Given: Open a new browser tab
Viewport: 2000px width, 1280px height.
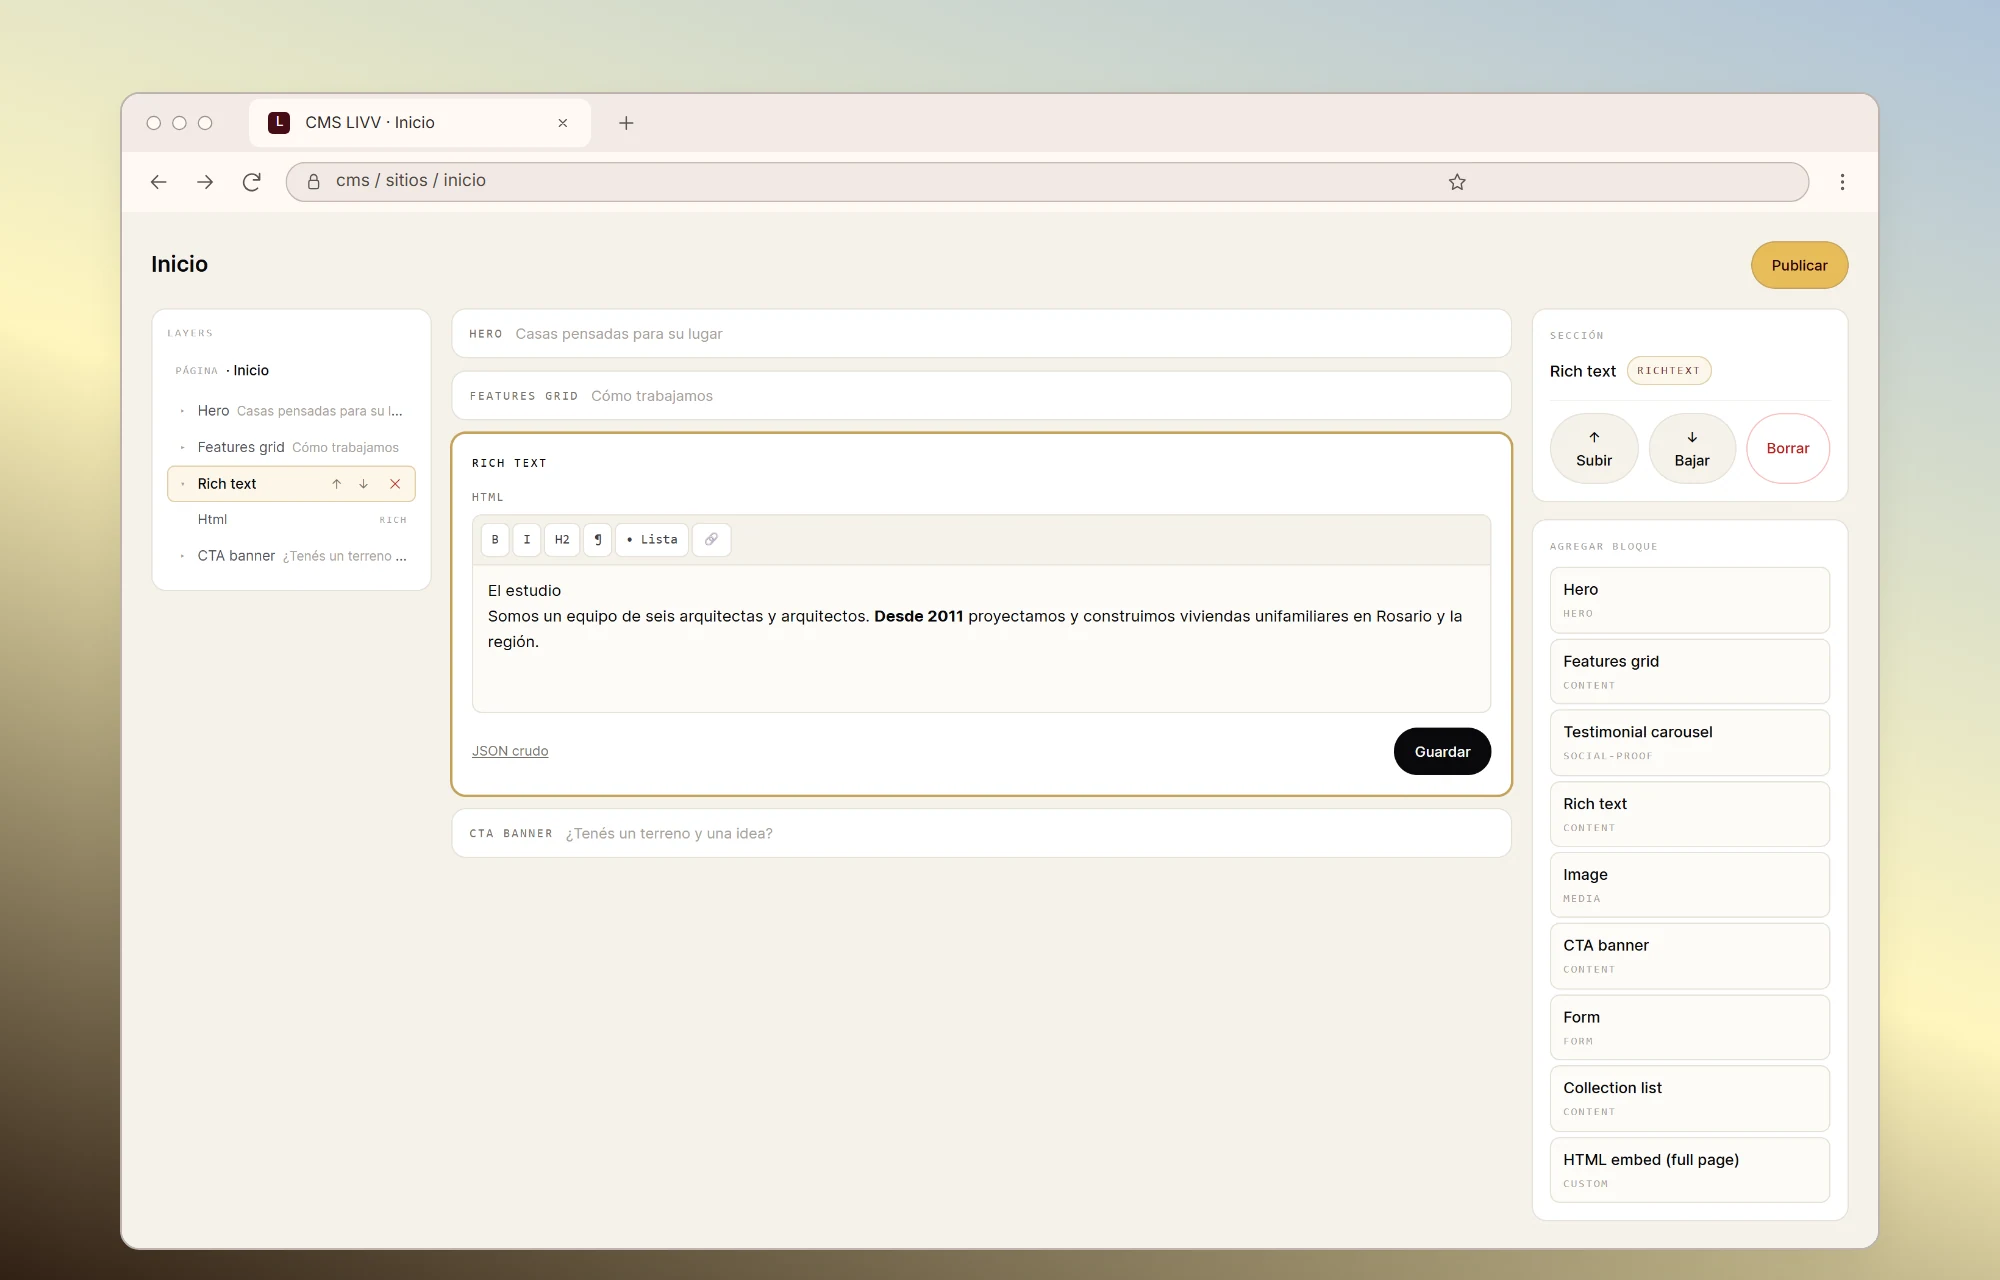Looking at the screenshot, I should (x=626, y=123).
